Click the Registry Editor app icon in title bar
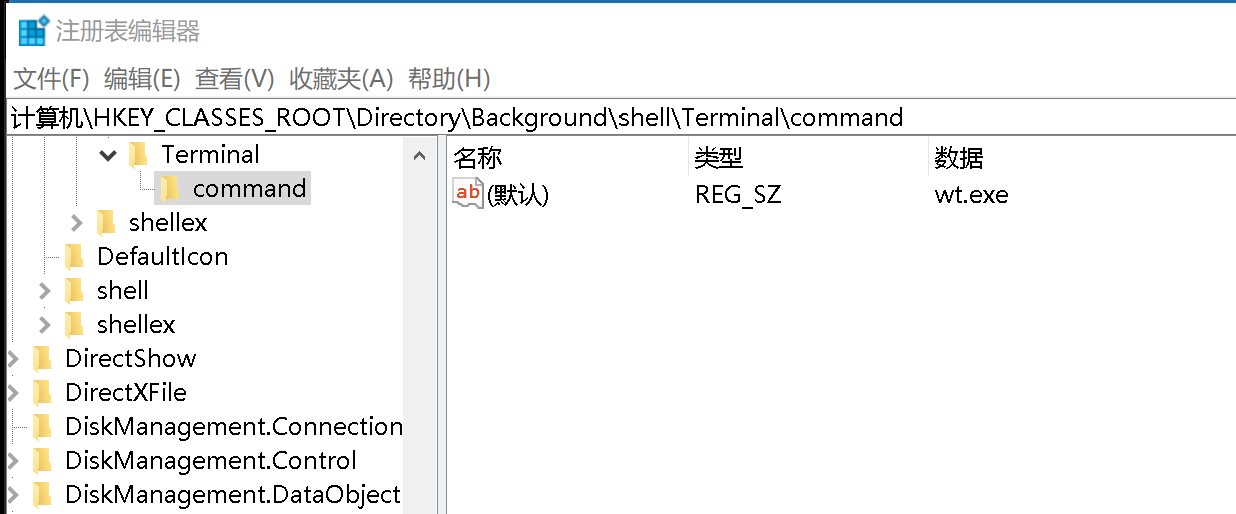This screenshot has height=514, width=1236. click(33, 31)
